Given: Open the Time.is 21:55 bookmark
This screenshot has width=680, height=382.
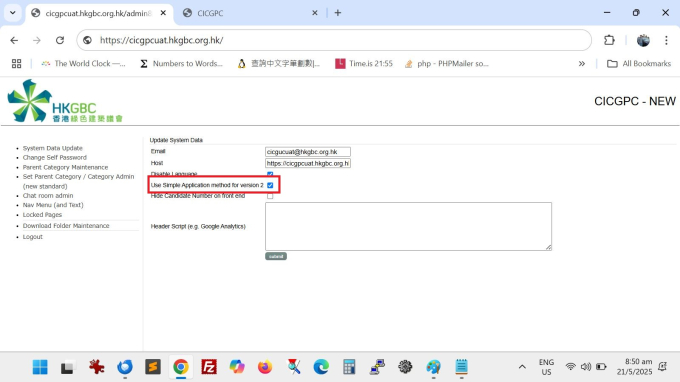Looking at the screenshot, I should (364, 64).
